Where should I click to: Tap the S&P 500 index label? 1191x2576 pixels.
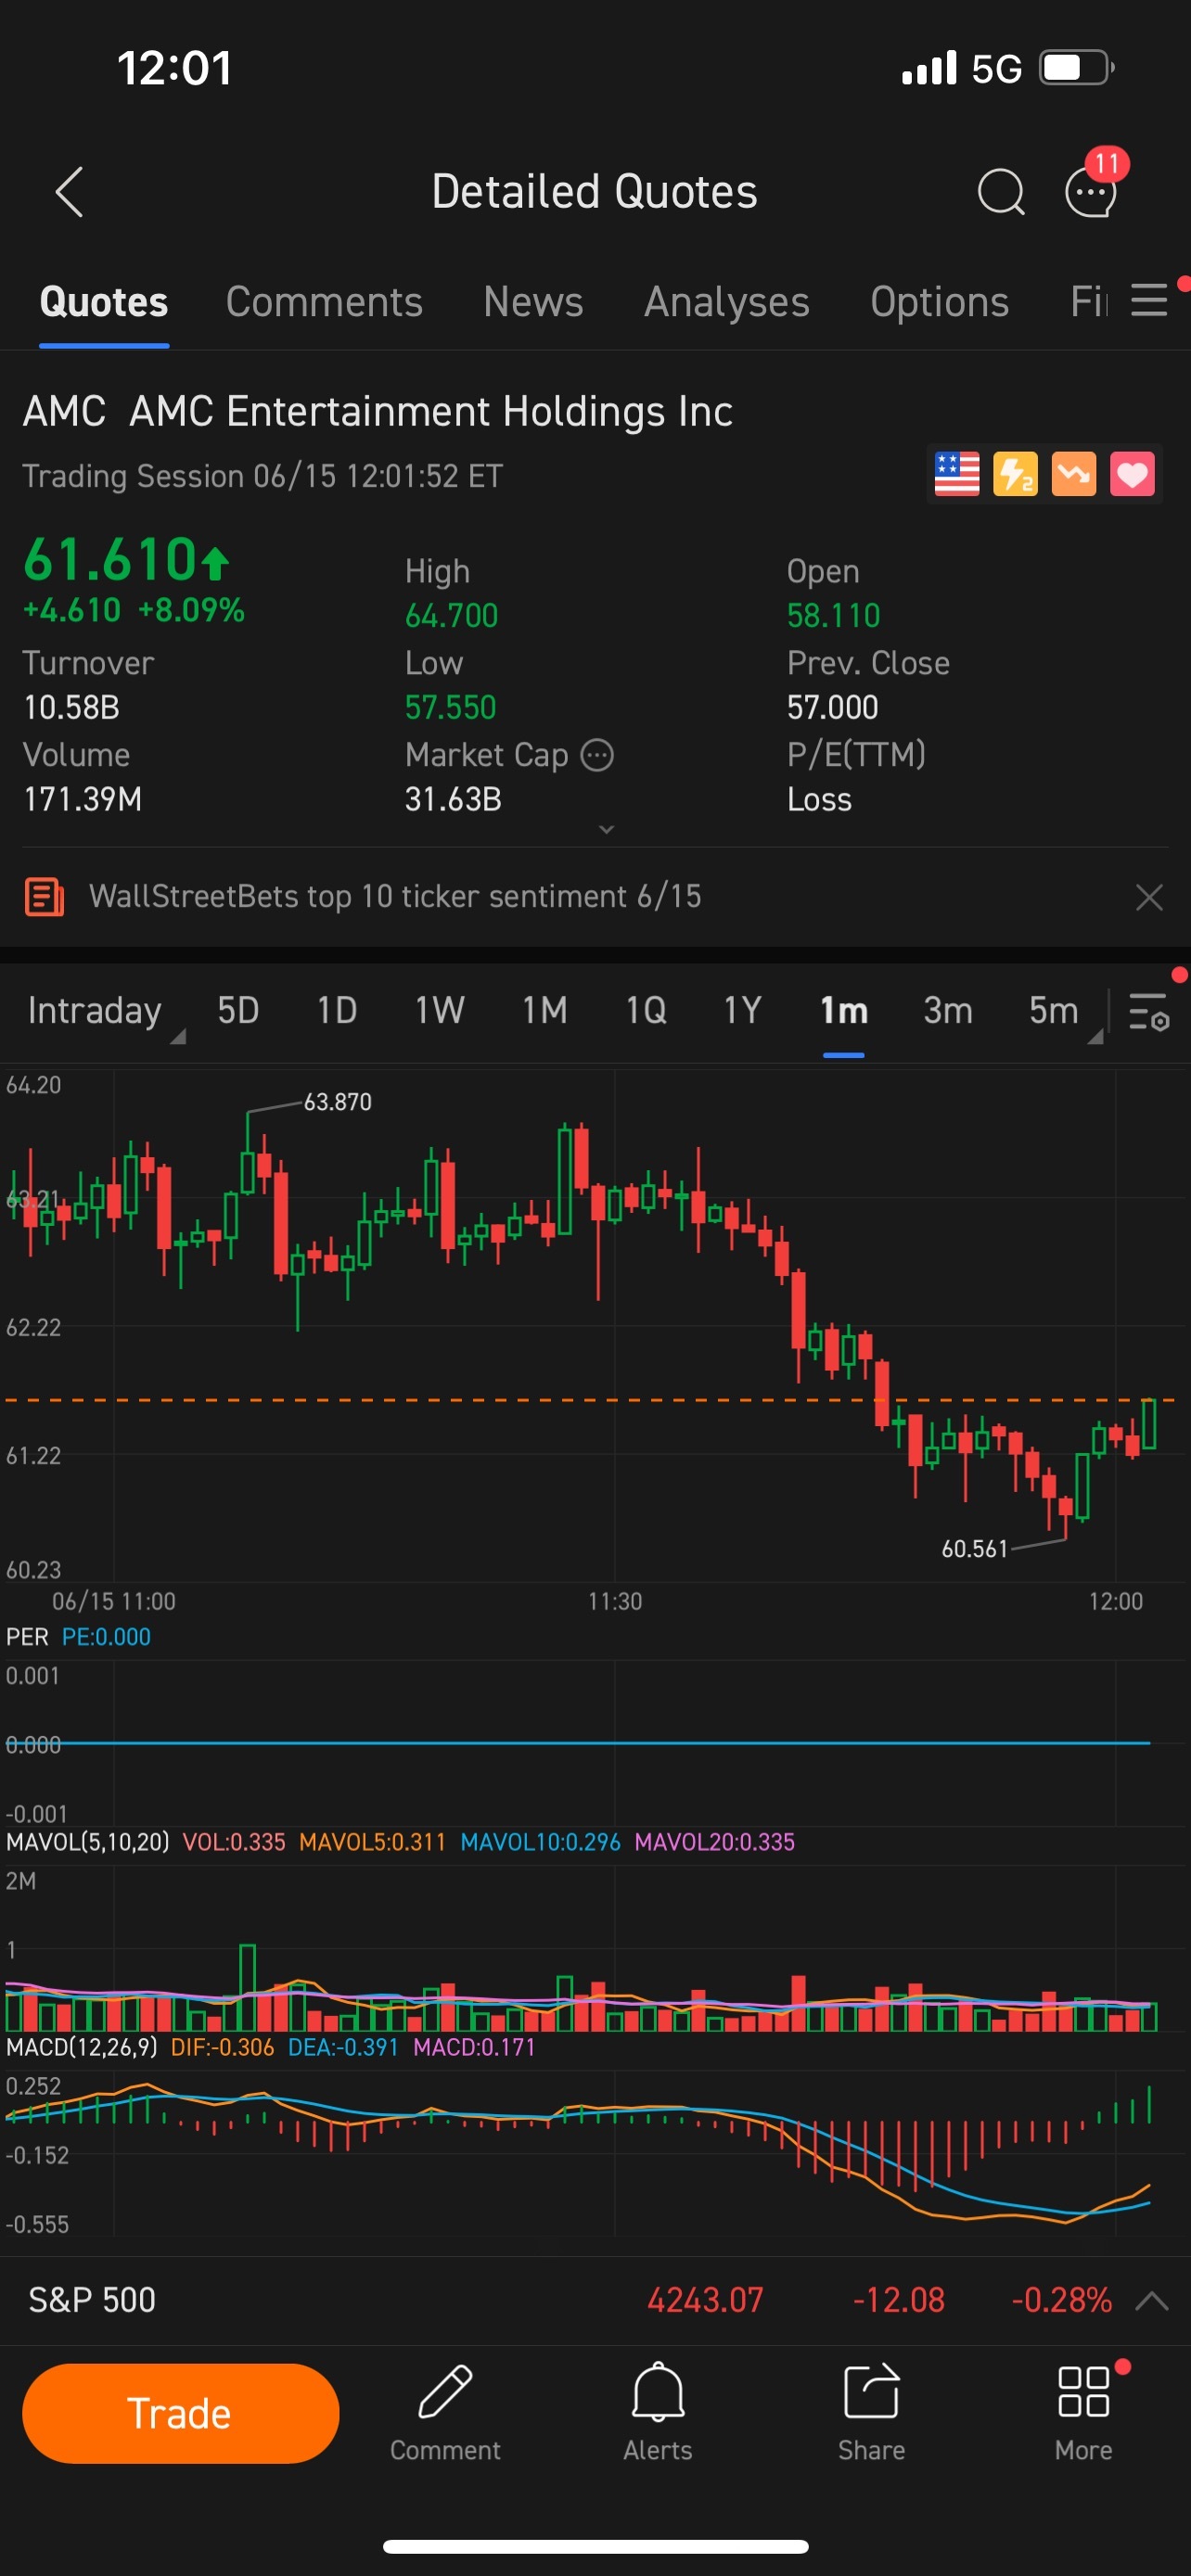click(92, 2300)
